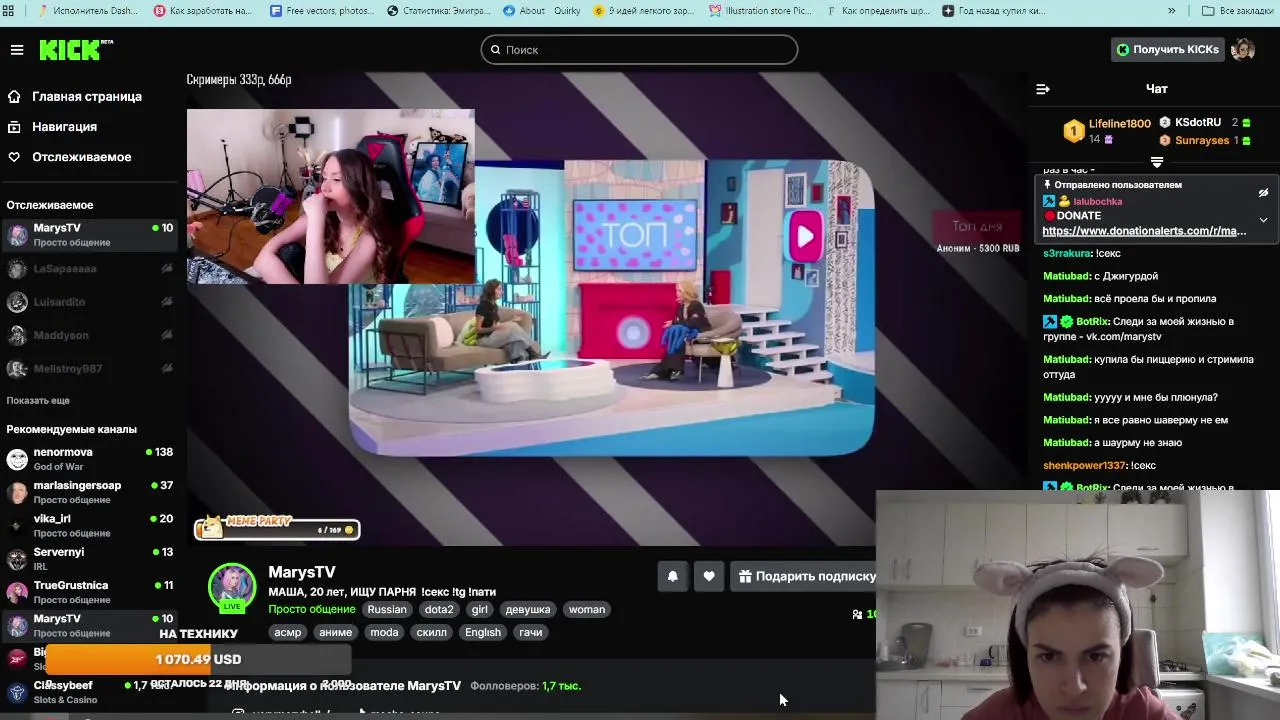This screenshot has width=1280, height=720.
Task: Open Sunrayses gifter profile
Action: pyautogui.click(x=1201, y=140)
